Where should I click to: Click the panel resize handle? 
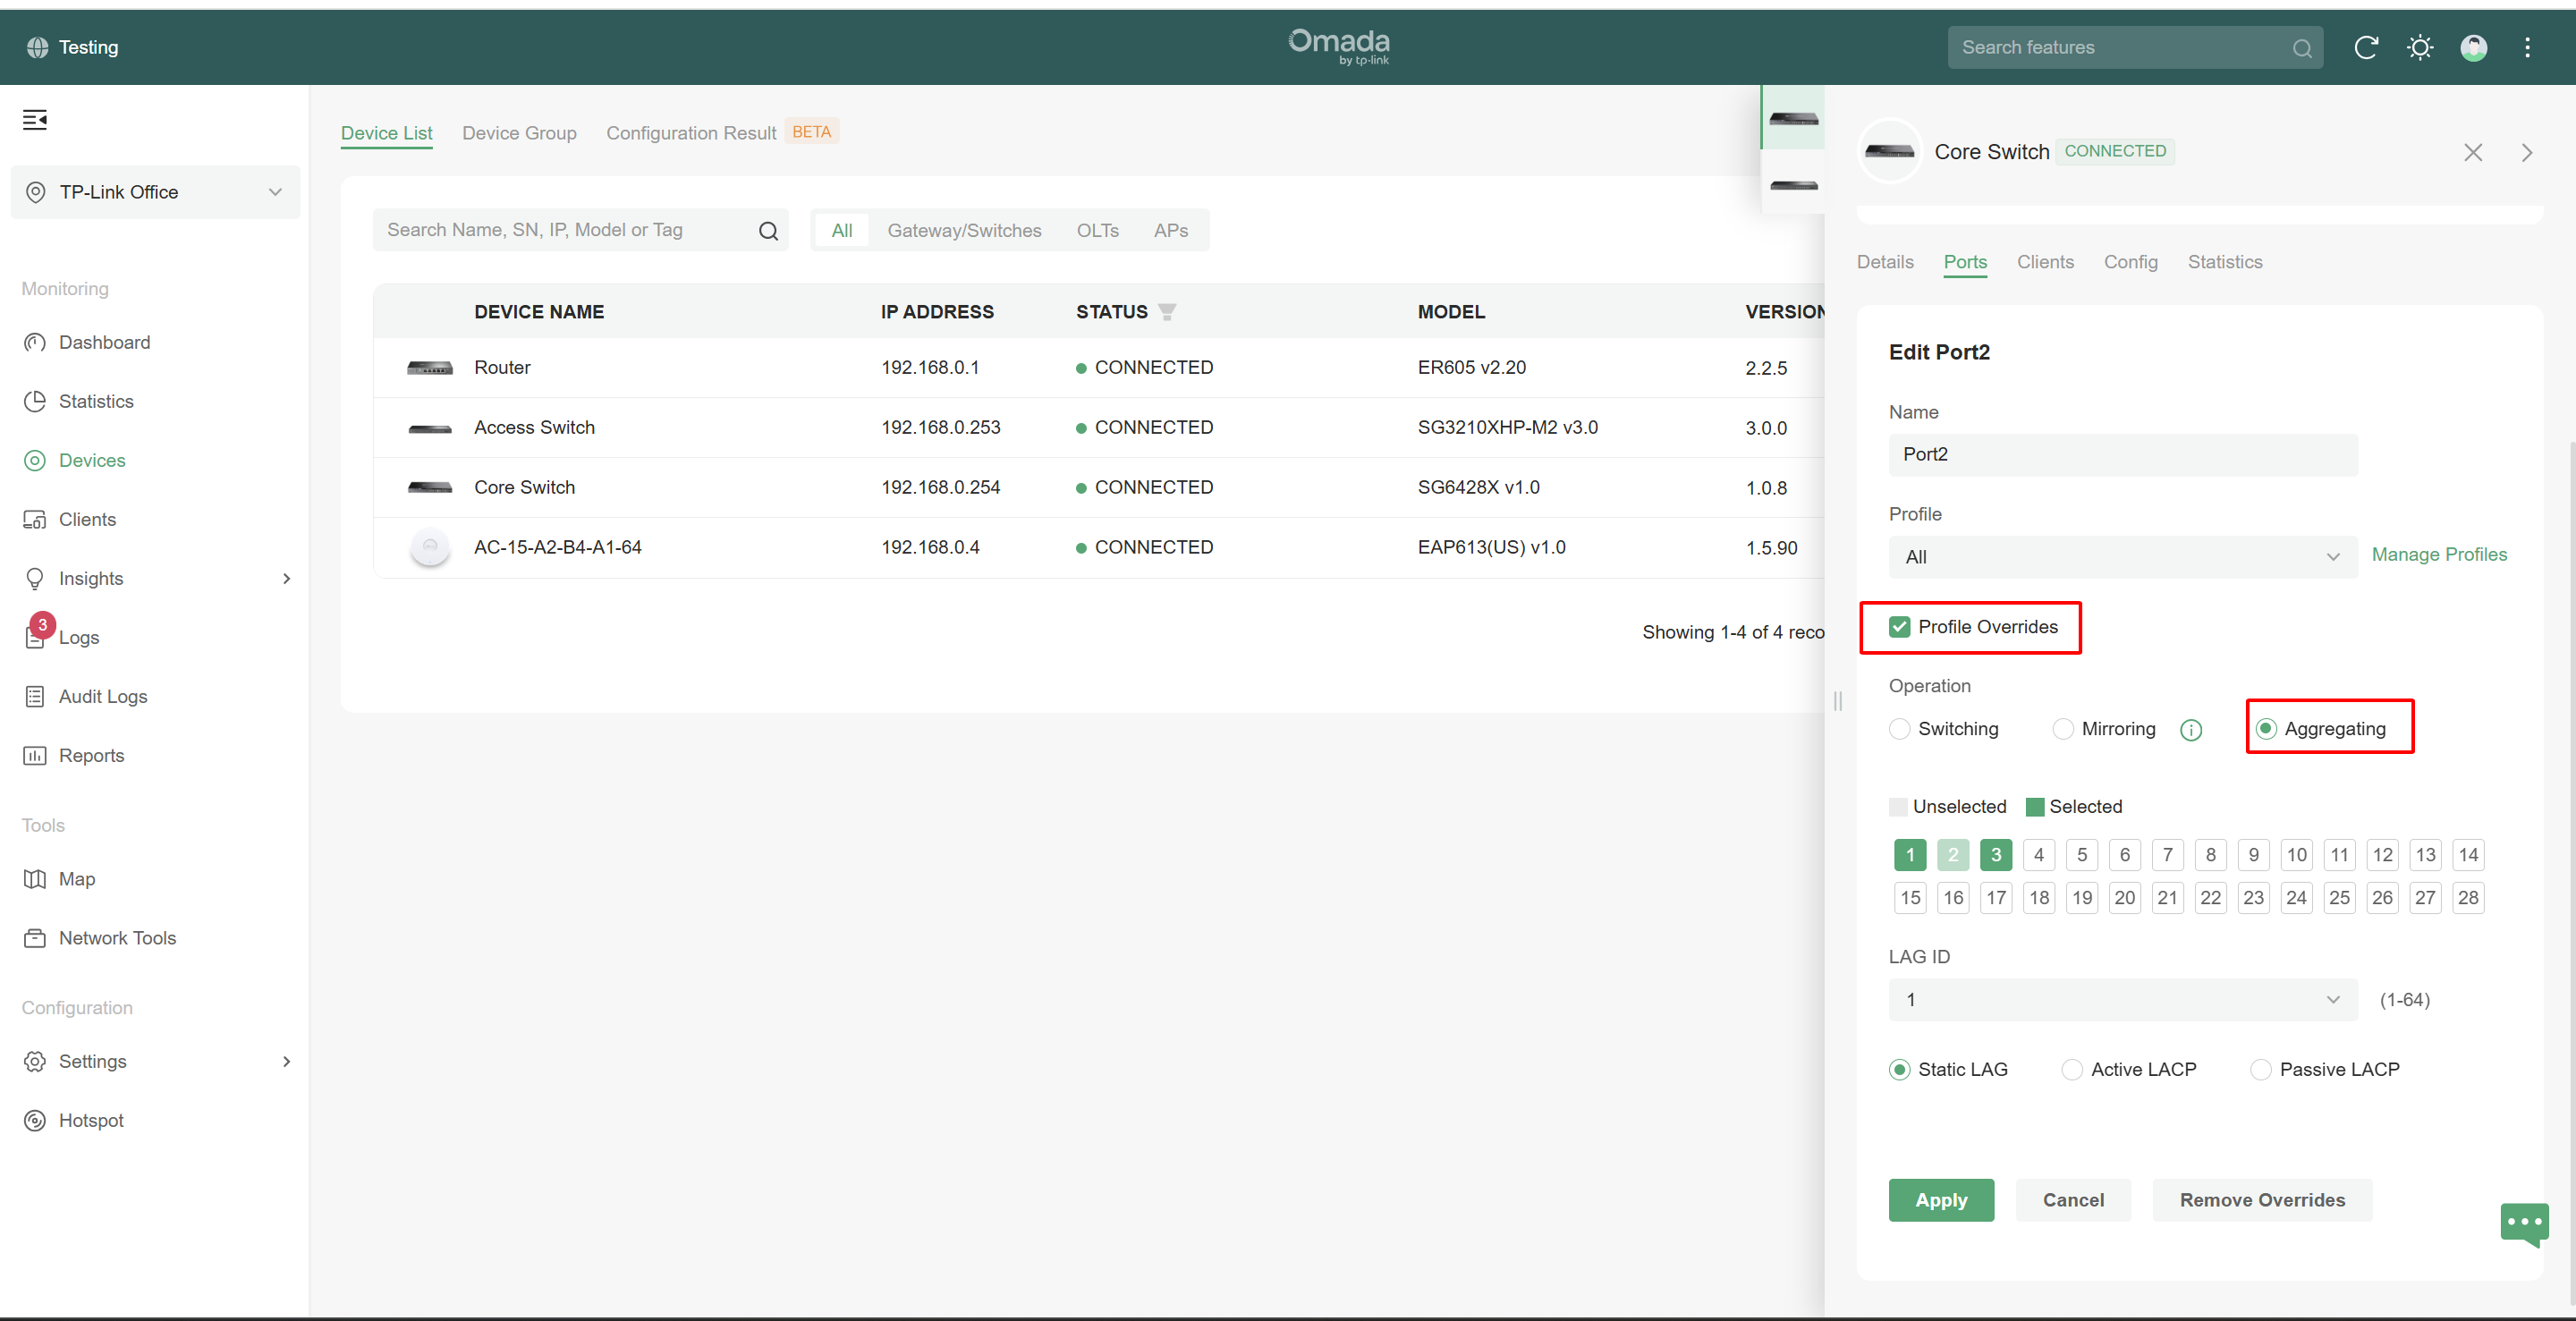(x=1836, y=701)
